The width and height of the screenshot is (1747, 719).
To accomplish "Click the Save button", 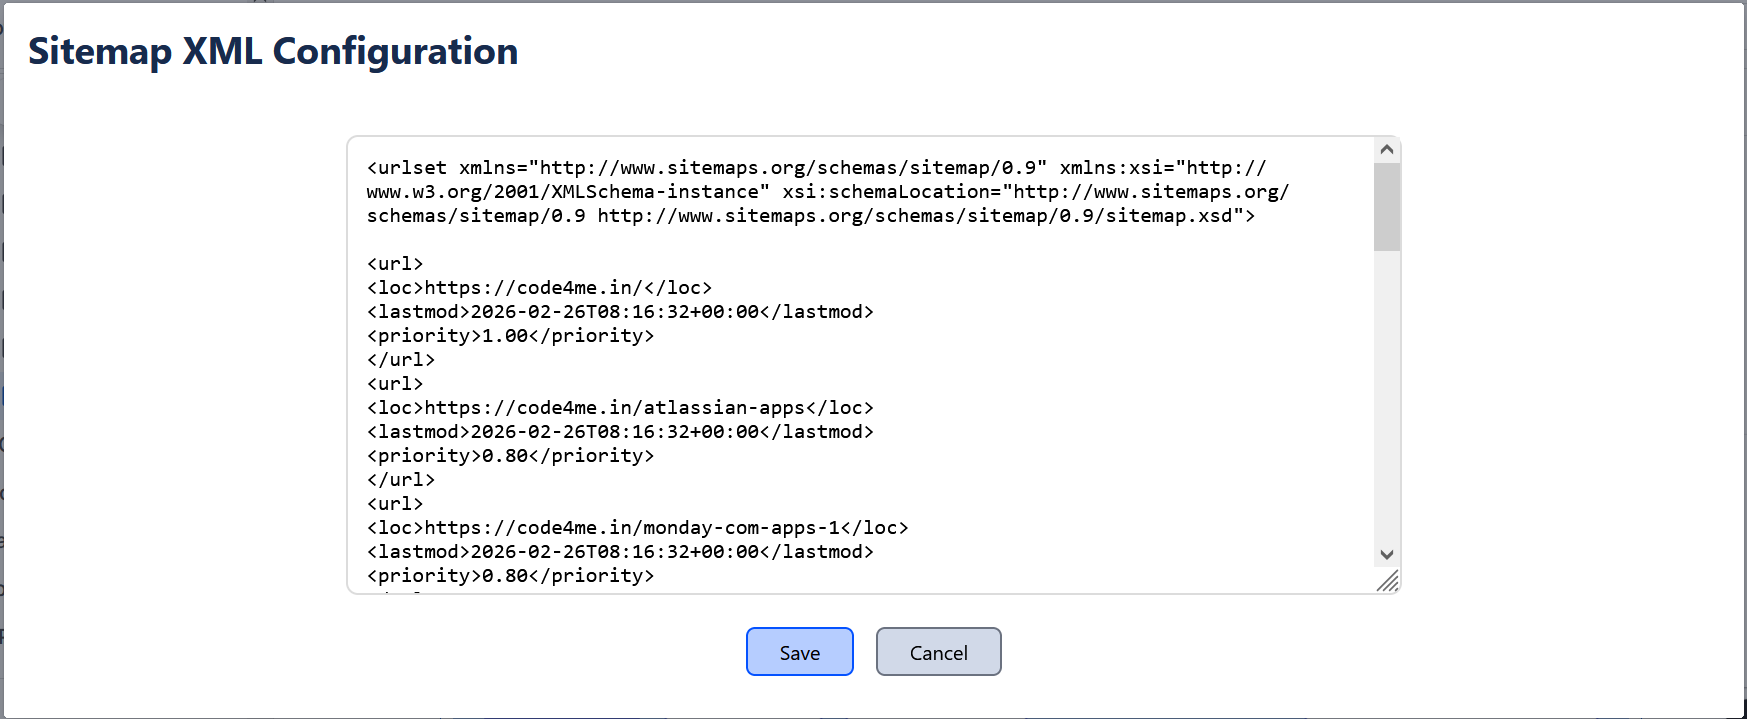I will pos(799,651).
